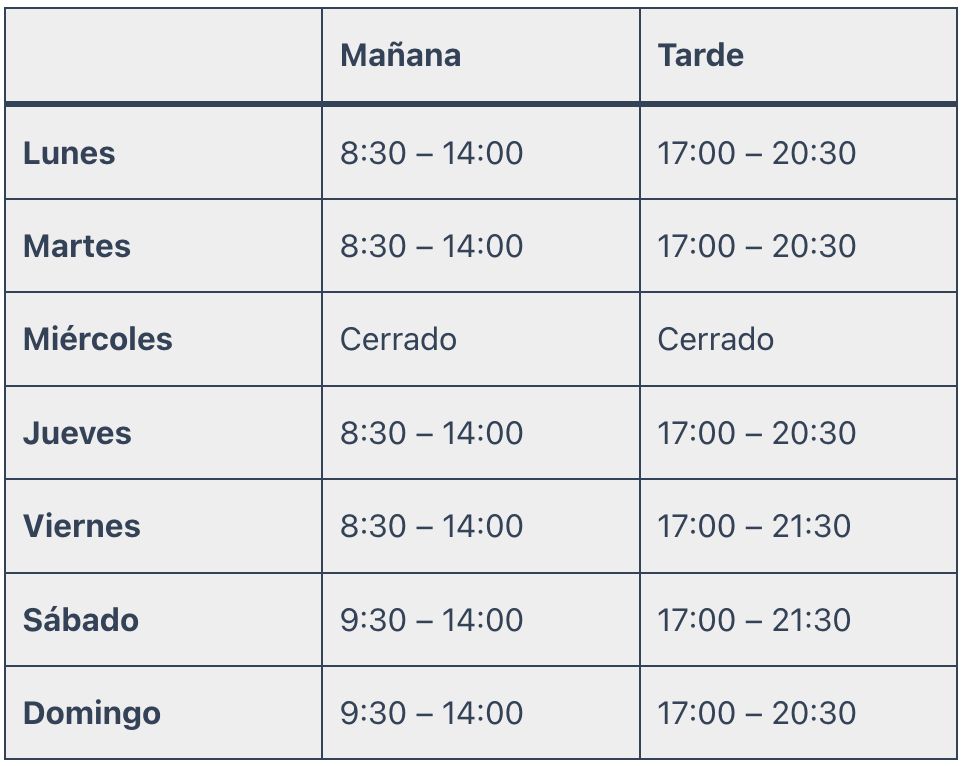Select Sábado afternoon 17:00 – 21:30 cell

[x=754, y=619]
